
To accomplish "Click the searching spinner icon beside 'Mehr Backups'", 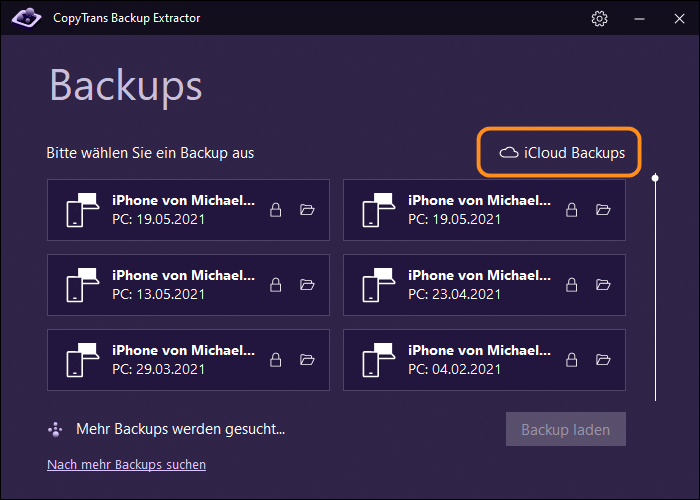I will [x=55, y=429].
